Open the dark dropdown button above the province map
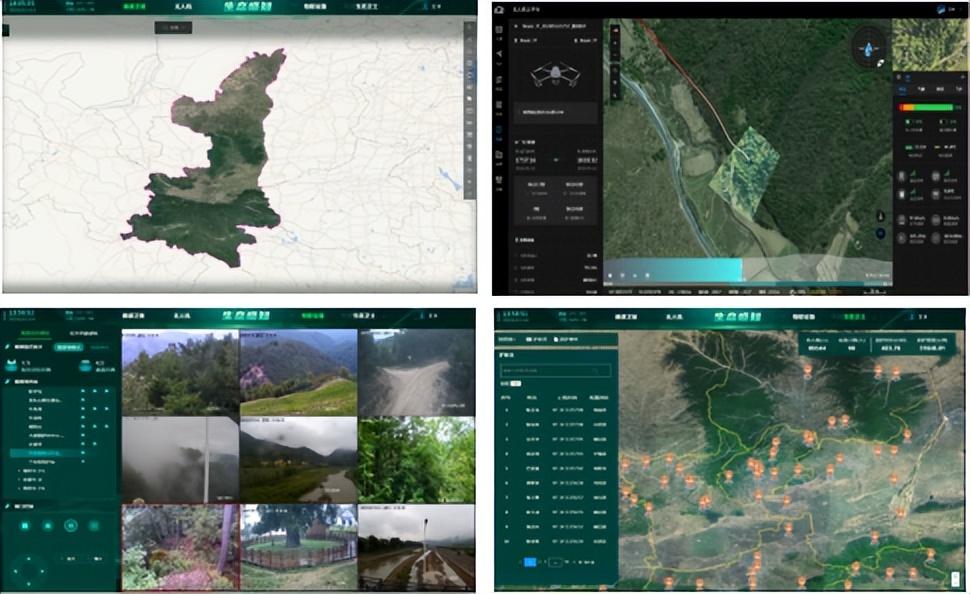970x594 pixels. coord(173,27)
